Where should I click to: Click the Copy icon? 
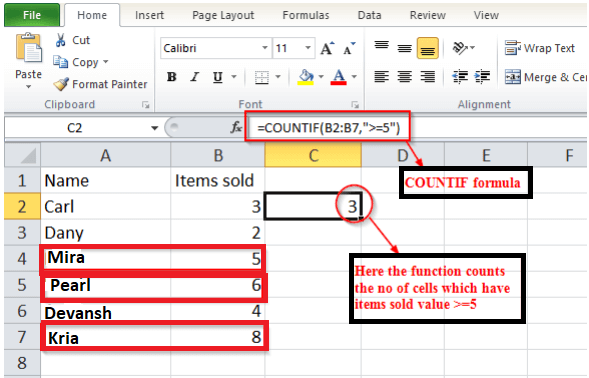pyautogui.click(x=60, y=62)
